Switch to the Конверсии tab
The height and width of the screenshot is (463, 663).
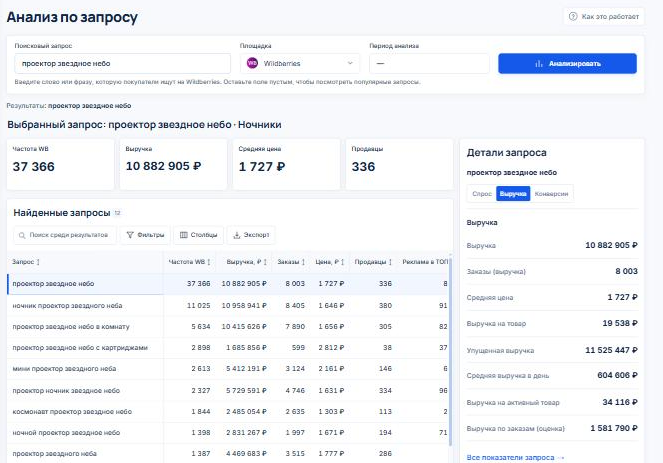[551, 194]
